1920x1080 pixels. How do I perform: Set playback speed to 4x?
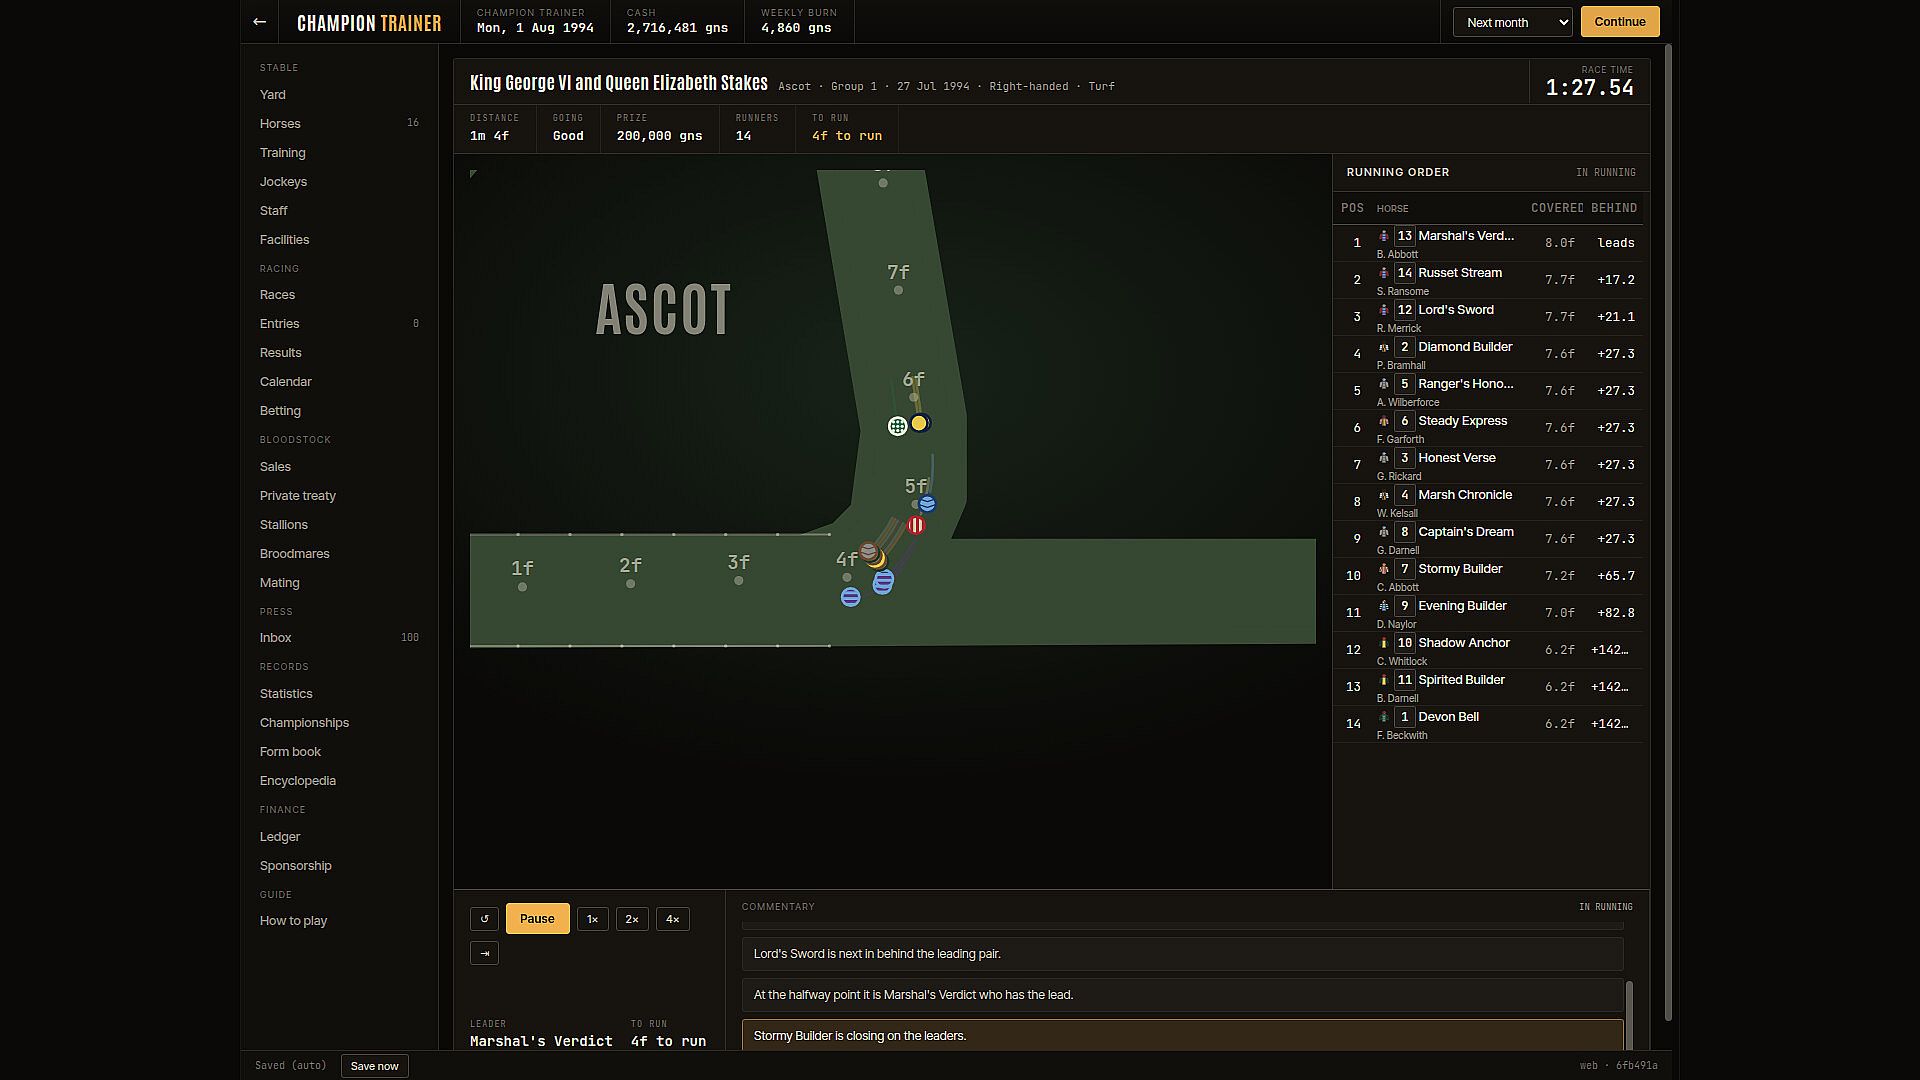click(672, 919)
